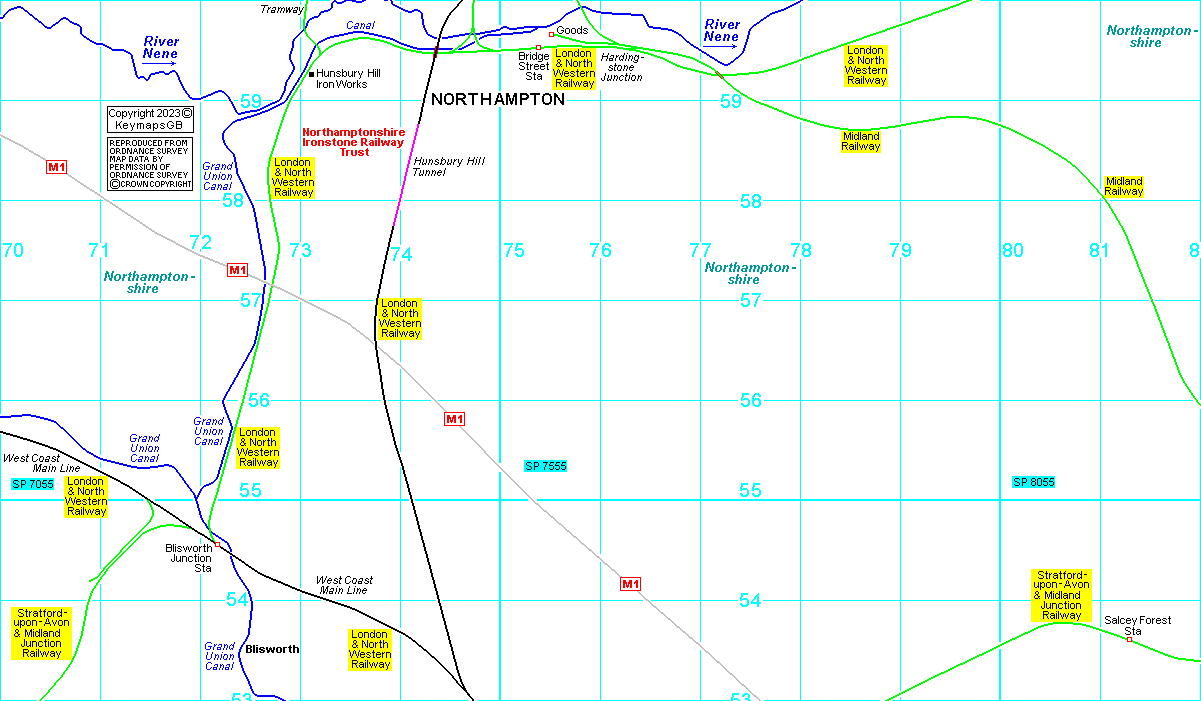Click the Hunsbury Hill Iron Works black marker

312,74
